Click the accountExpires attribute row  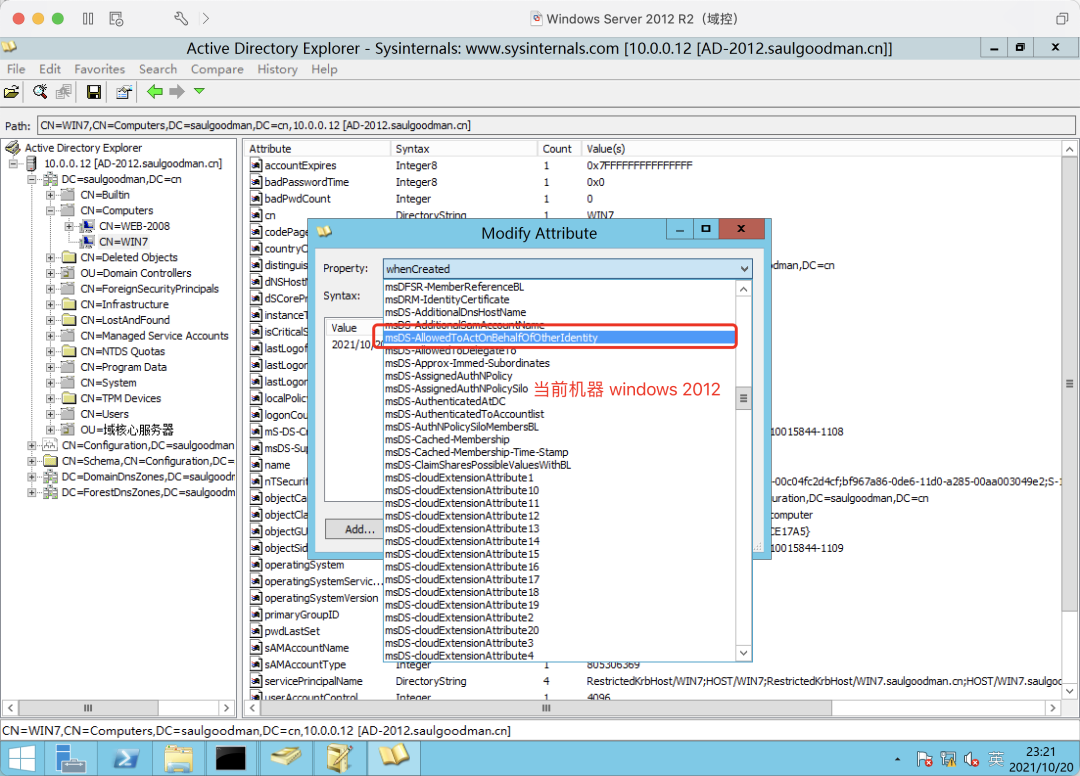click(x=654, y=165)
